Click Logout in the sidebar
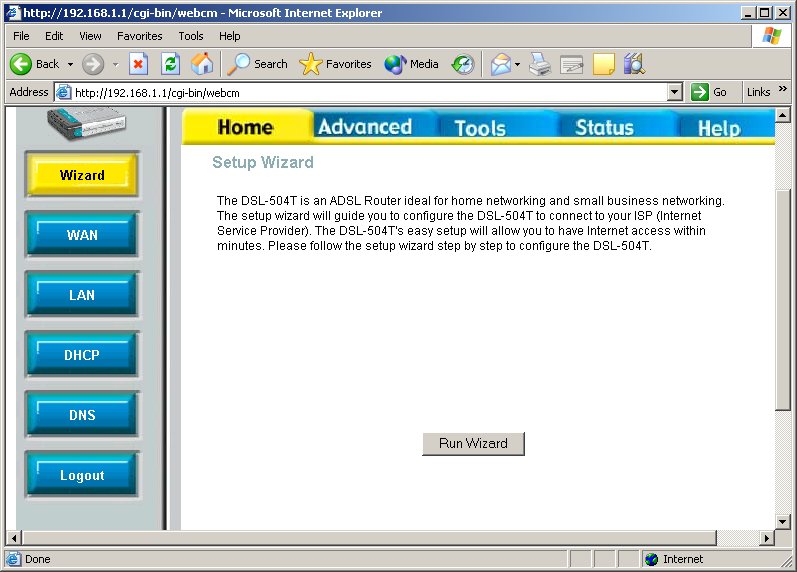 82,476
